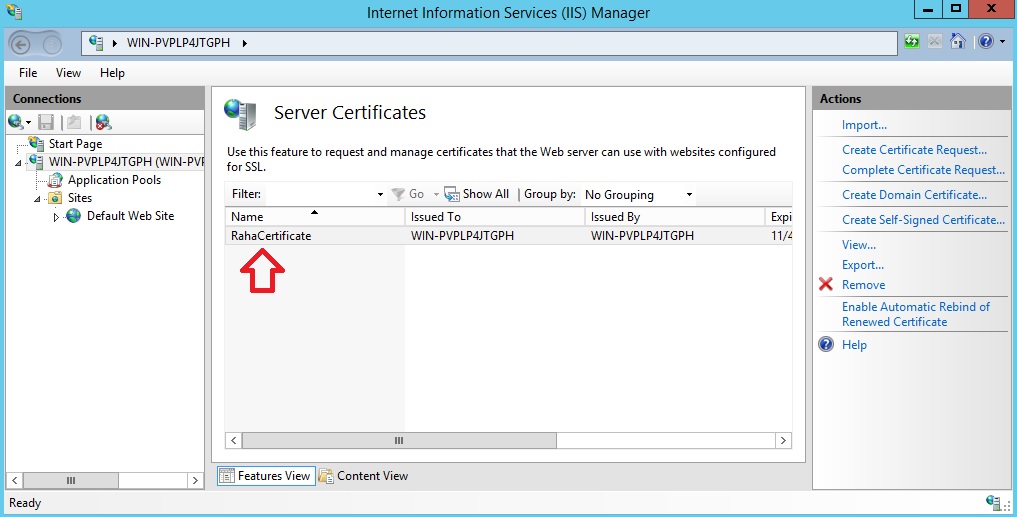Select the Sites folder node
Viewport: 1017px width, 517px height.
[80, 198]
